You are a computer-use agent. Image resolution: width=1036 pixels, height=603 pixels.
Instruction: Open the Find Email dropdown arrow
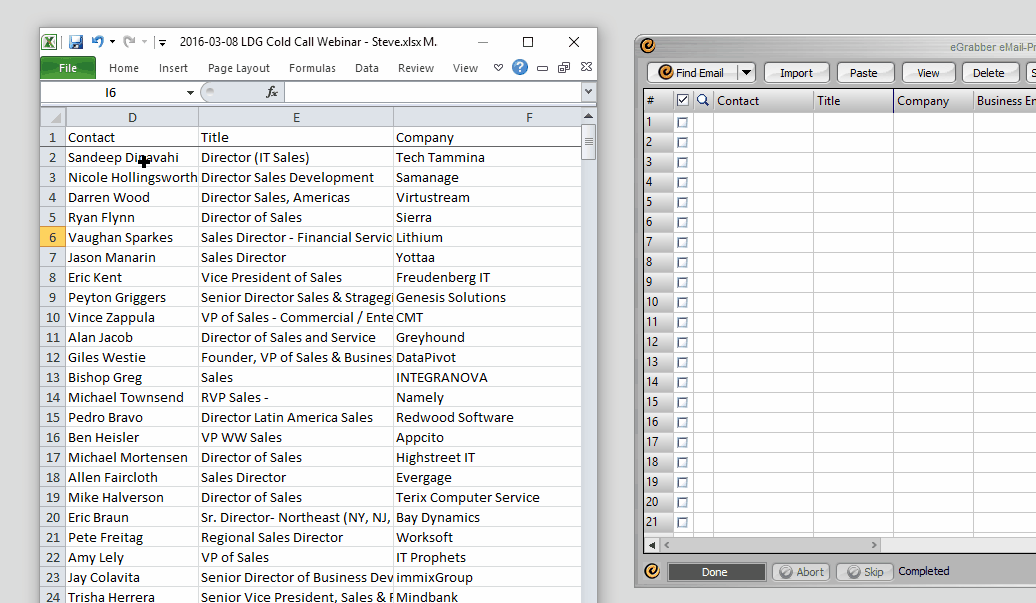coord(746,73)
